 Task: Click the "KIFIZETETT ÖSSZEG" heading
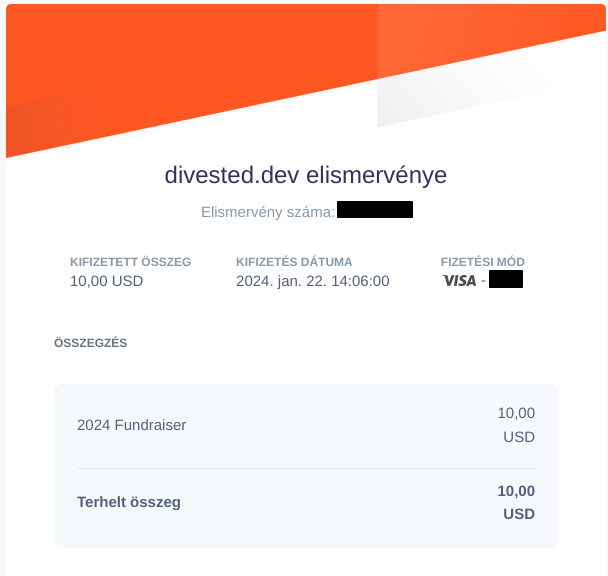point(130,262)
